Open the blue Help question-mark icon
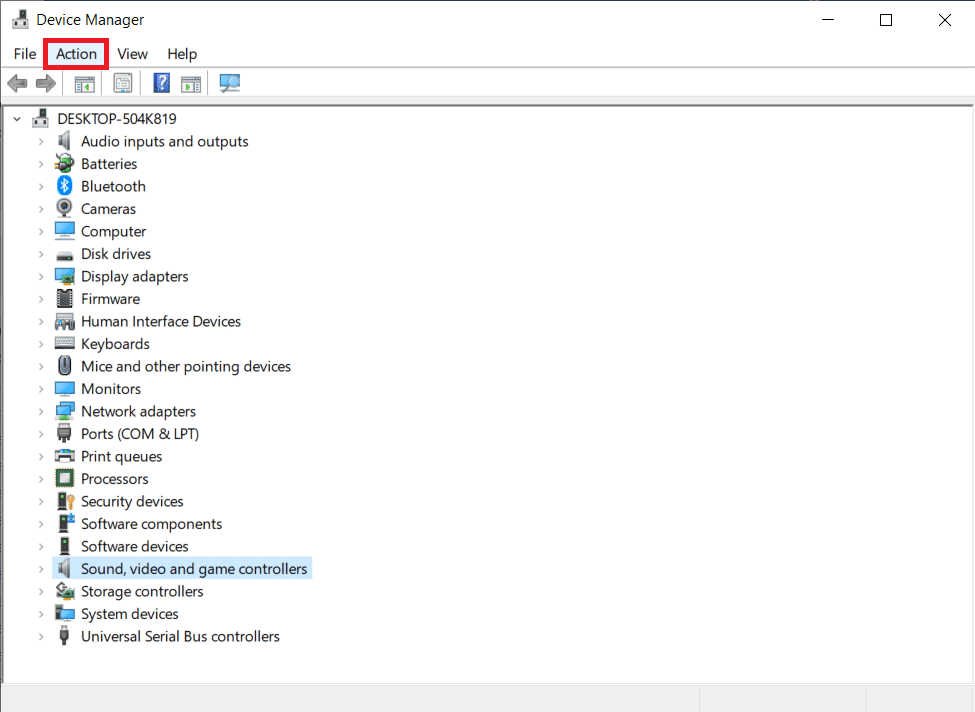The image size is (975, 712). point(162,83)
